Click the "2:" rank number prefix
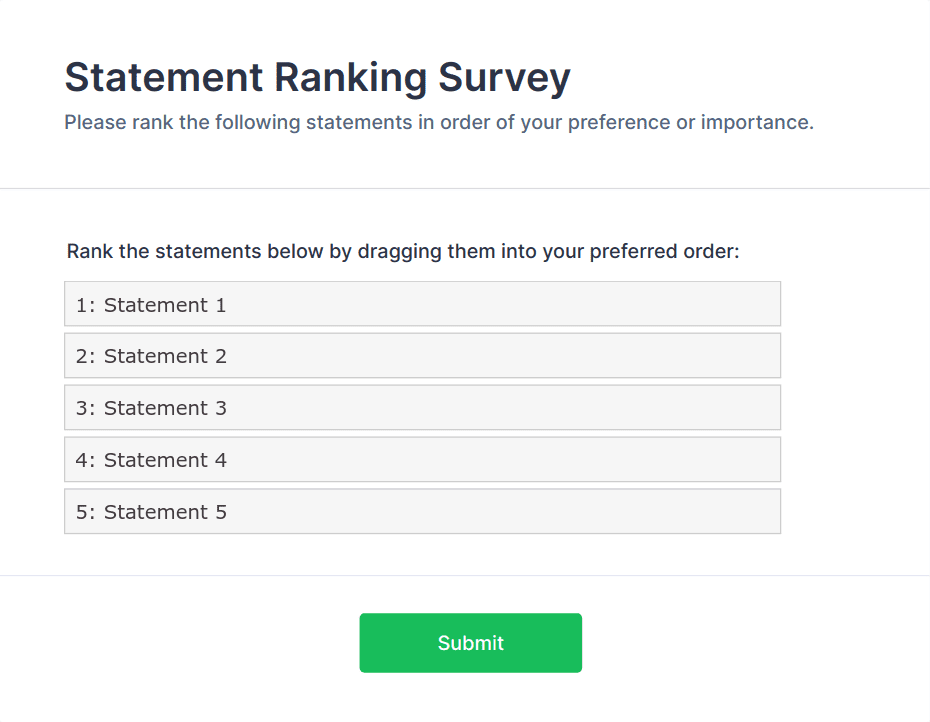Screen dimensions: 930x722 point(85,357)
